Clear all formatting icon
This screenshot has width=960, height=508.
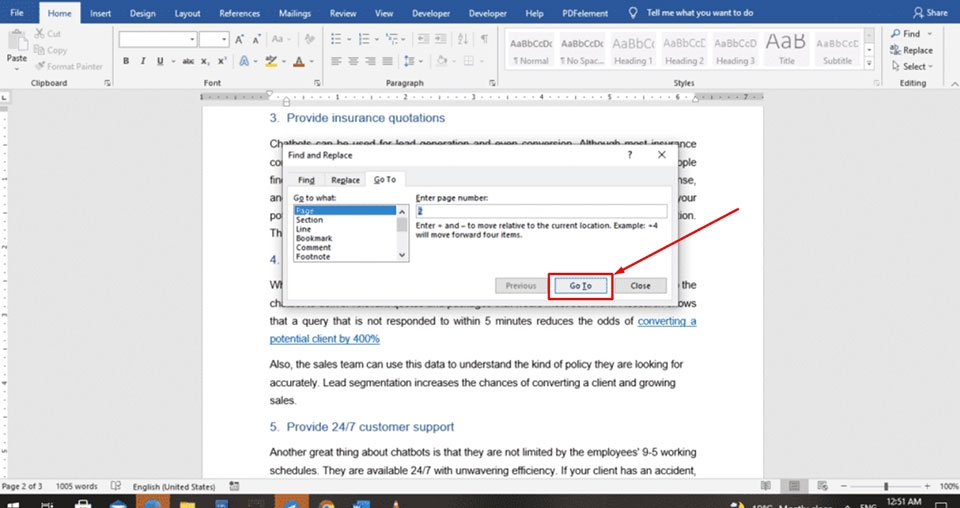[310, 40]
